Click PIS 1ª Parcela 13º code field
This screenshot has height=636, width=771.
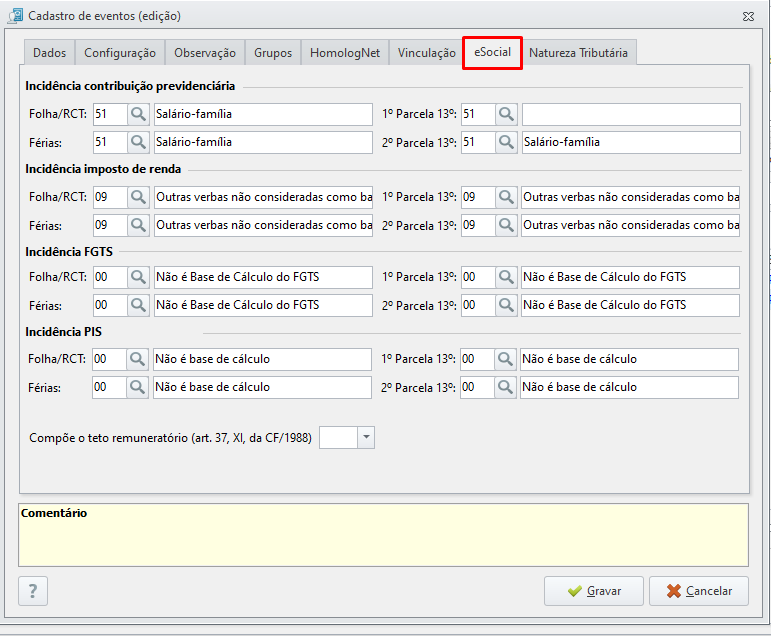tap(477, 360)
